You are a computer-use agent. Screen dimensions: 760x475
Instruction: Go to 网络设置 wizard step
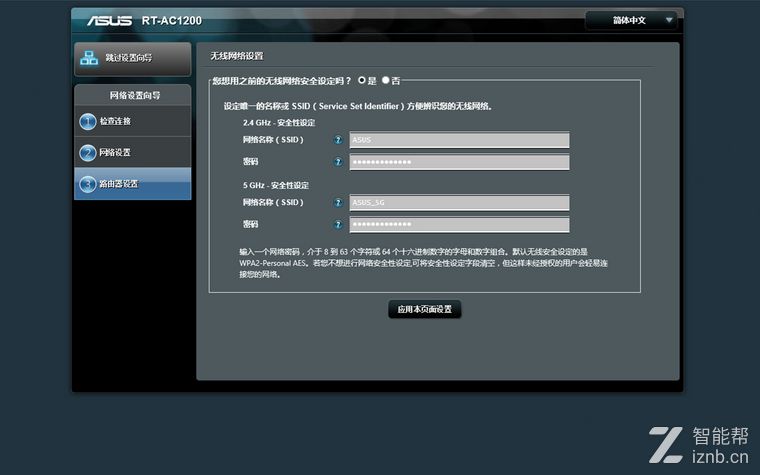point(133,152)
